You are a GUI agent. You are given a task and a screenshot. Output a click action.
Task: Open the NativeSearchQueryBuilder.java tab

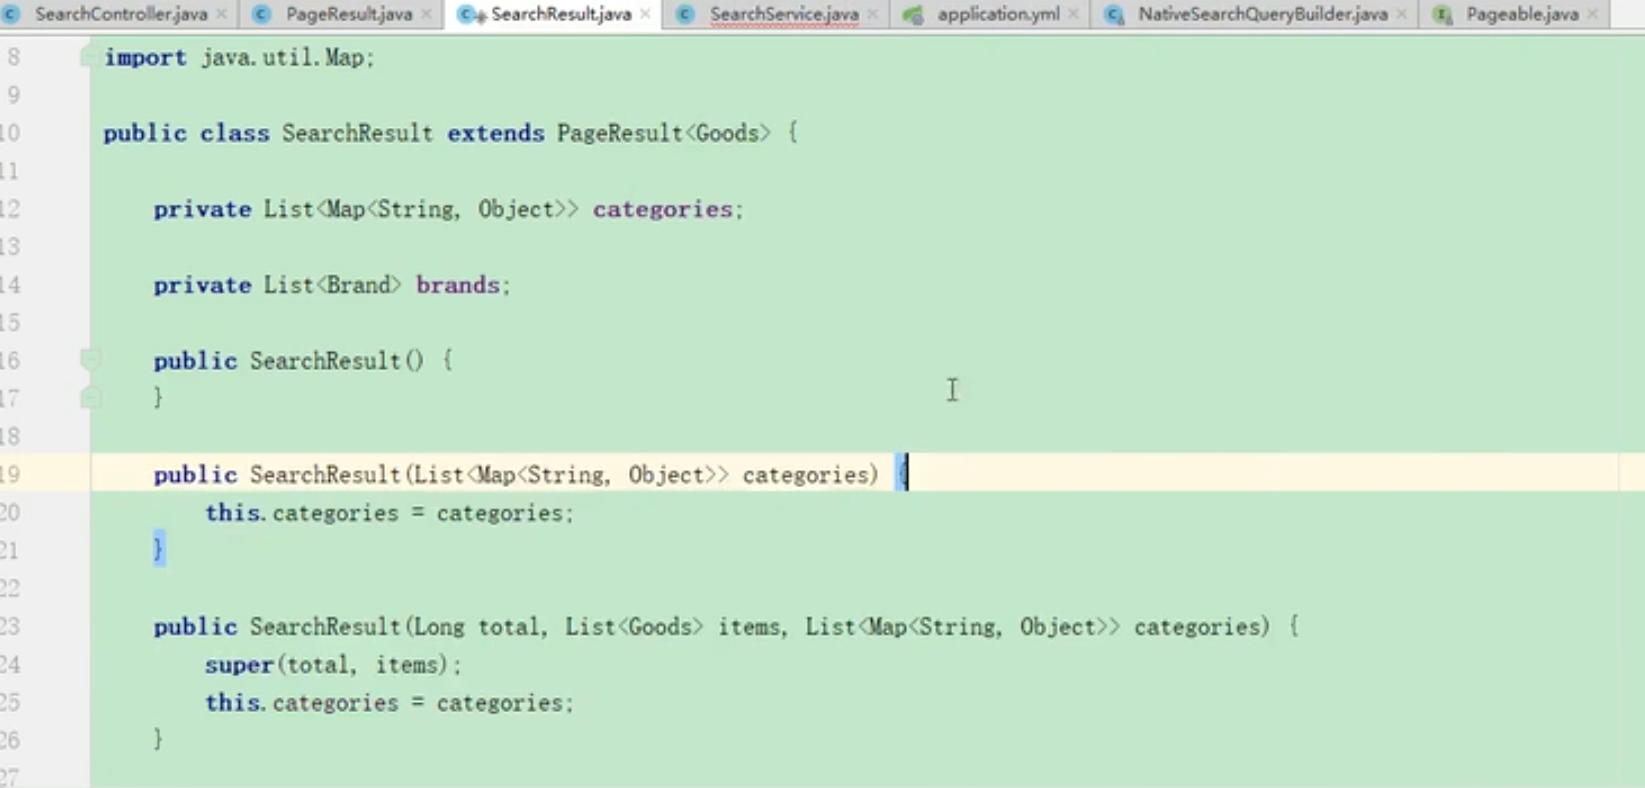1262,14
